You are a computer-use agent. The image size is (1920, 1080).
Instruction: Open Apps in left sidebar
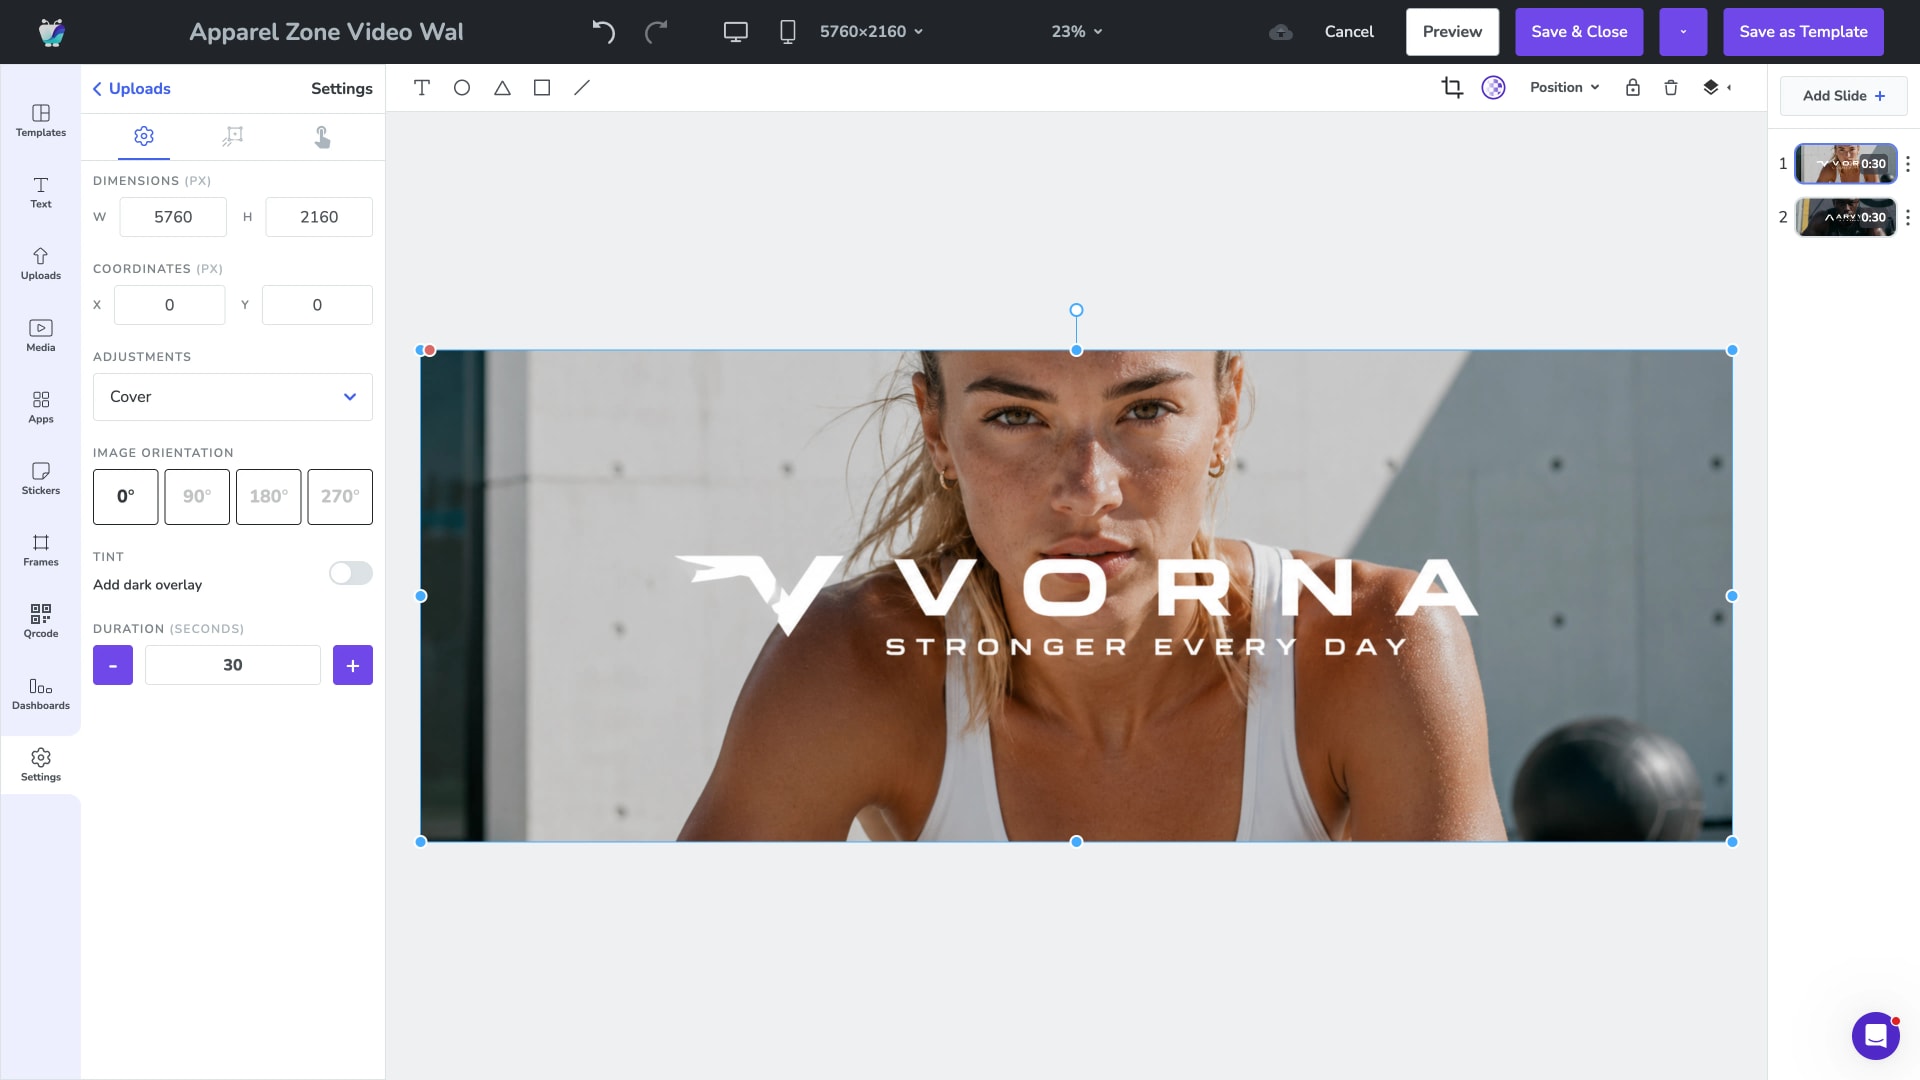coord(41,408)
